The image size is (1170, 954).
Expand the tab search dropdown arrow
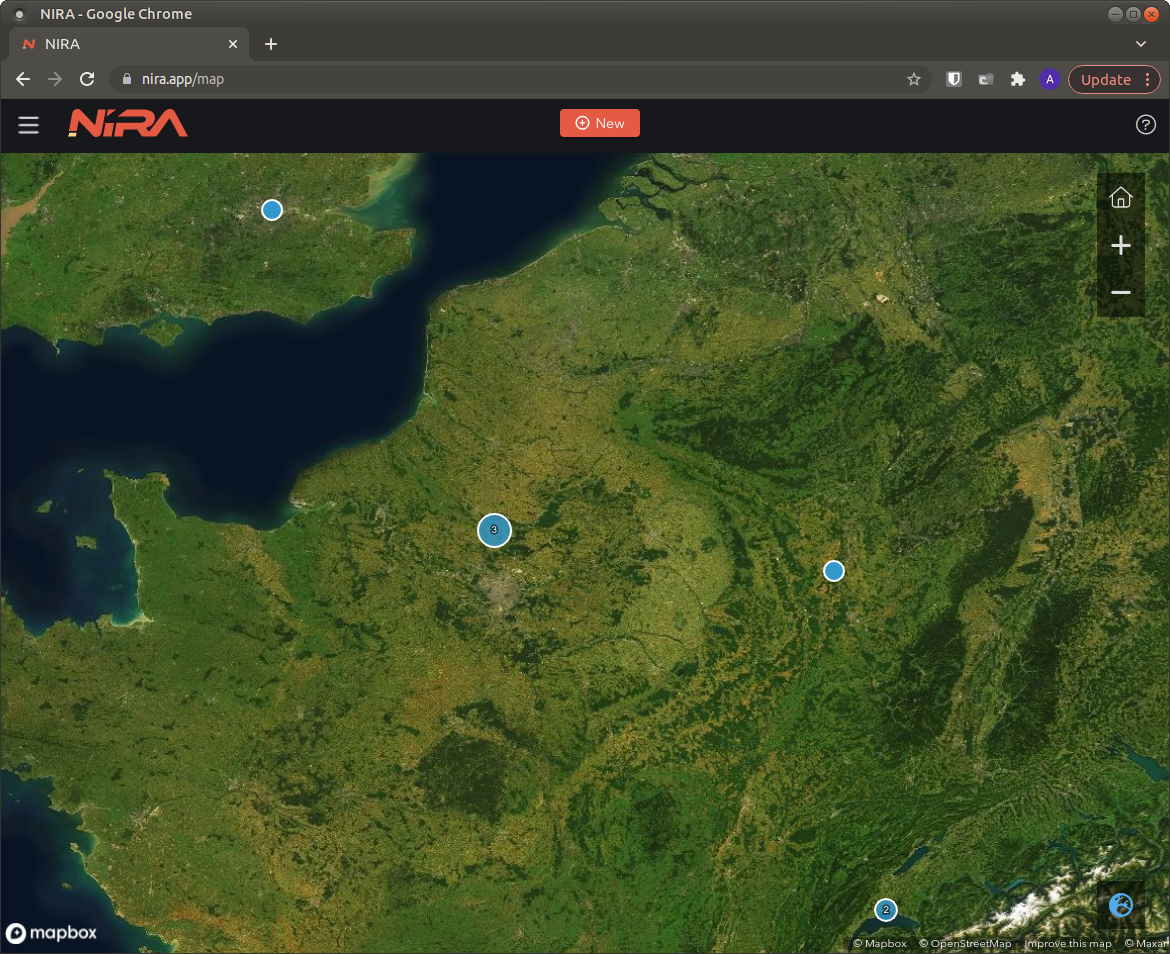pyautogui.click(x=1140, y=44)
